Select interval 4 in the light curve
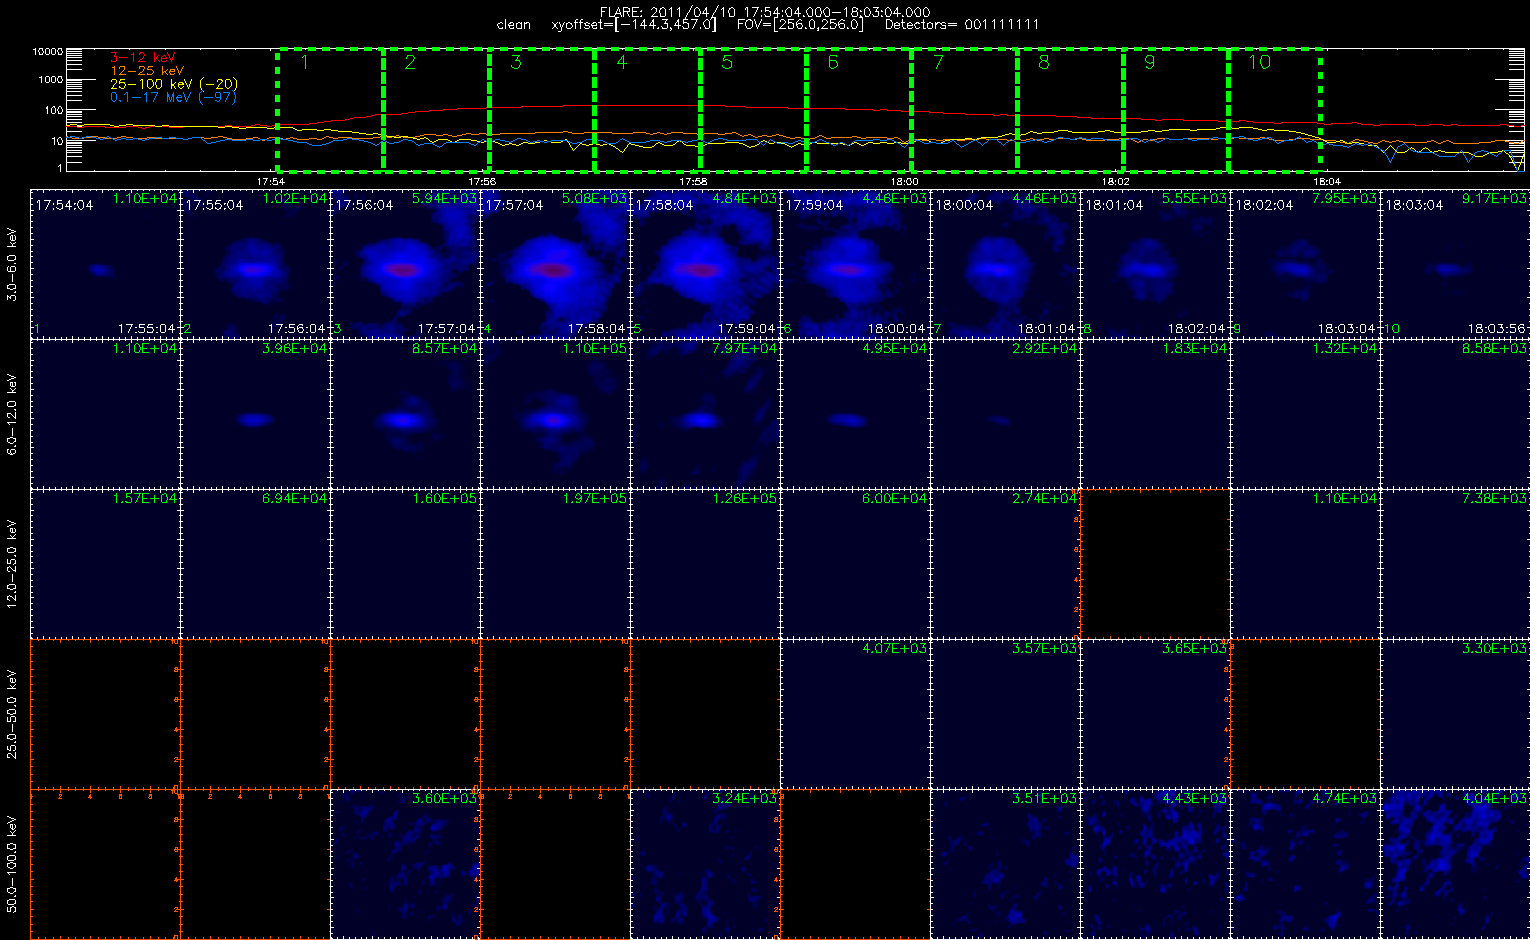Image resolution: width=1530 pixels, height=940 pixels. pyautogui.click(x=648, y=109)
